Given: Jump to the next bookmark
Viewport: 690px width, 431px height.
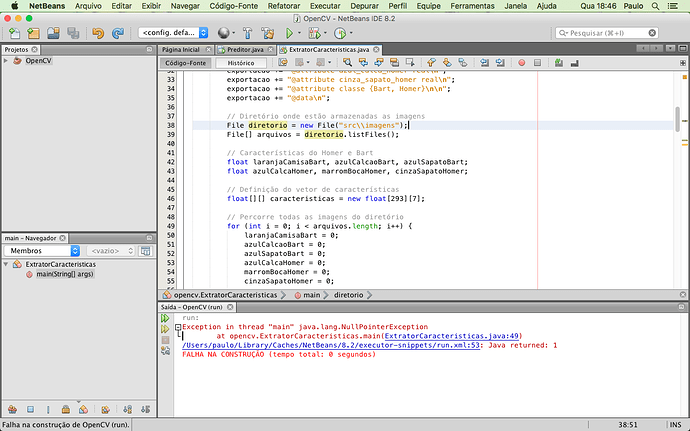Looking at the screenshot, I should click(x=447, y=63).
